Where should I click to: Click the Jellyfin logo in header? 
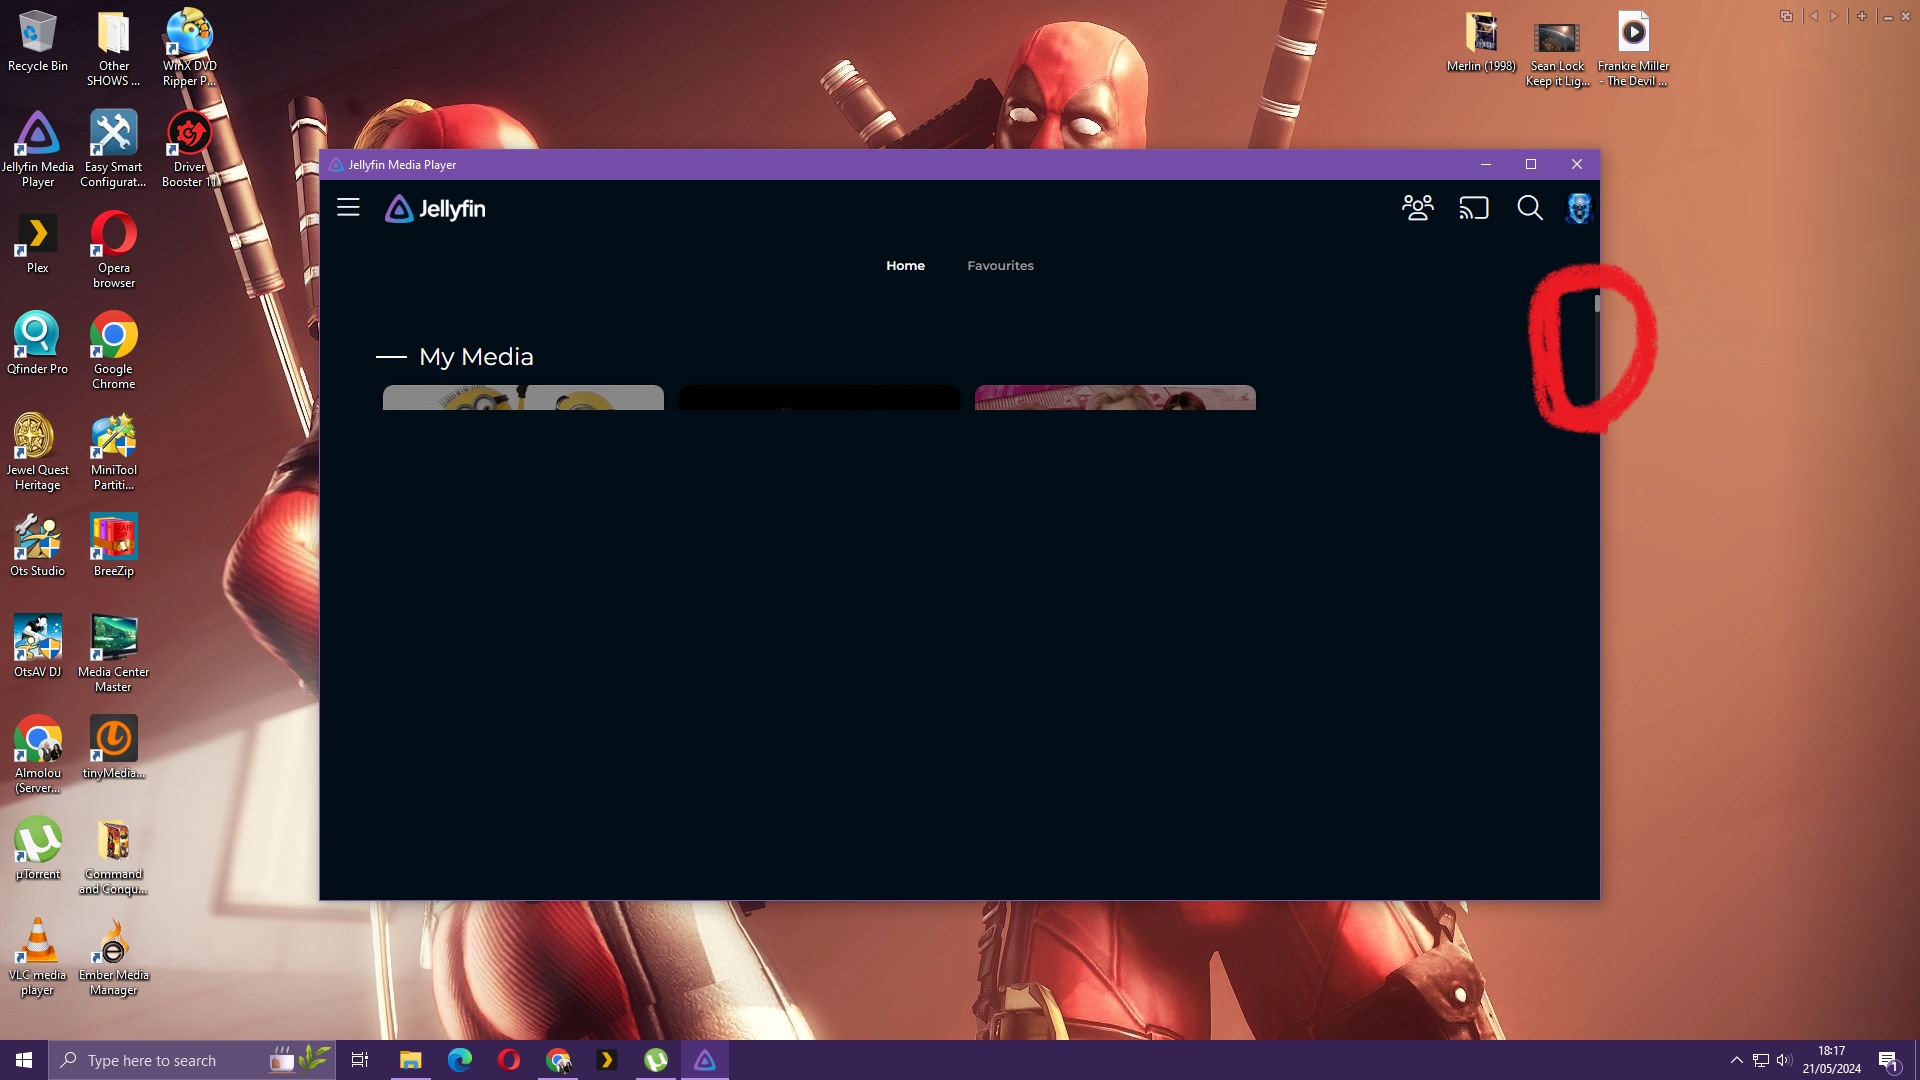click(435, 209)
